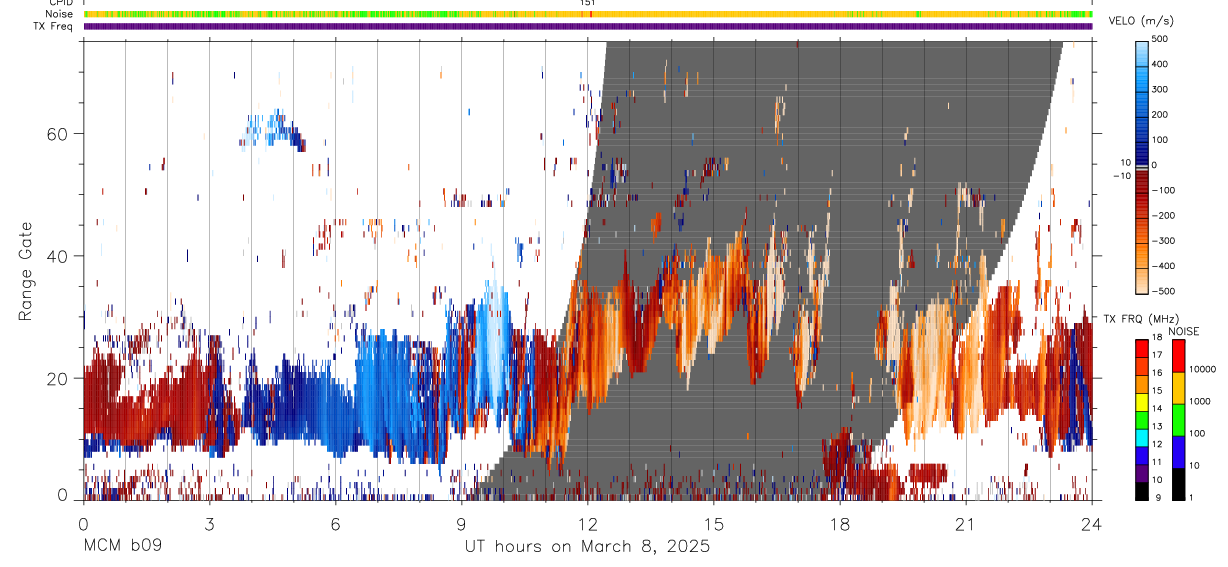1228x567 pixels.
Task: Click 'UT hours on March 8, 2025' label
Action: [x=587, y=547]
